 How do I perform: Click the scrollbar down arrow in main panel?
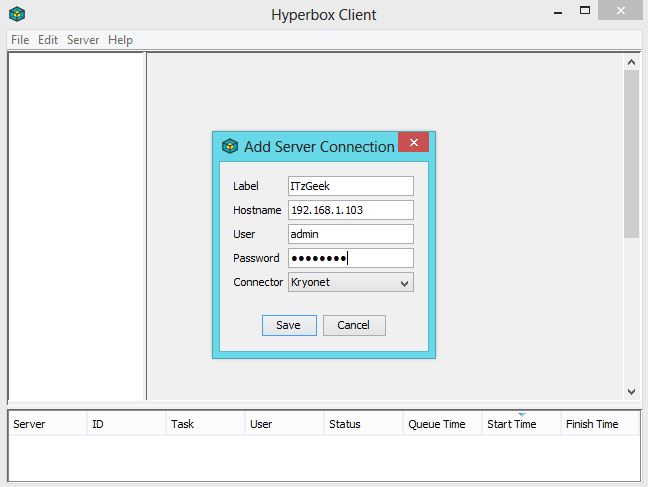[631, 391]
